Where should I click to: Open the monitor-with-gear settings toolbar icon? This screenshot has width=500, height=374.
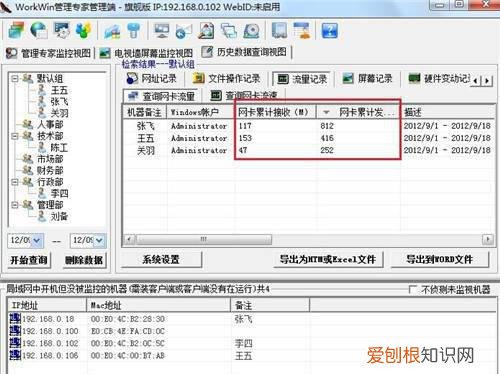click(62, 30)
